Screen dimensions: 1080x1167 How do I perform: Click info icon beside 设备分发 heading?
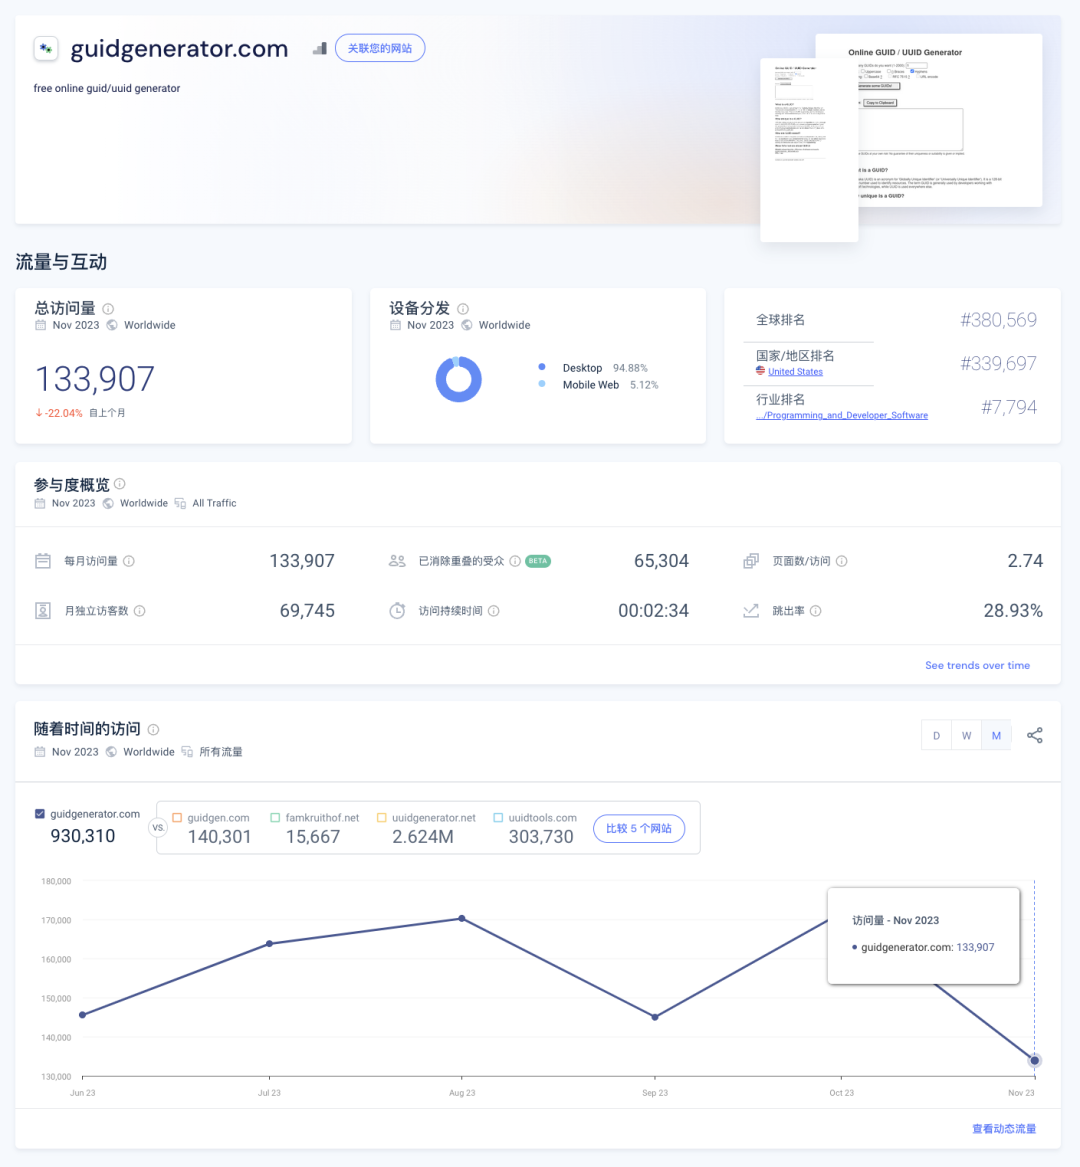462,309
